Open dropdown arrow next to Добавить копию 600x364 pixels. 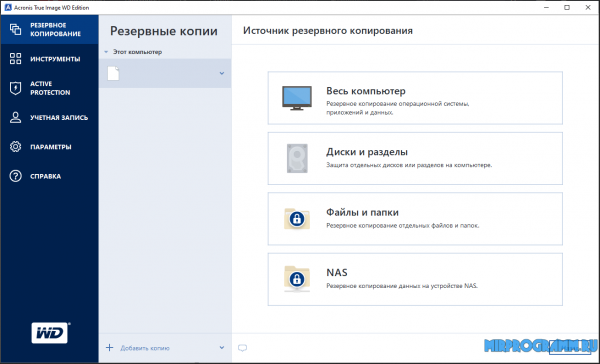coord(222,348)
